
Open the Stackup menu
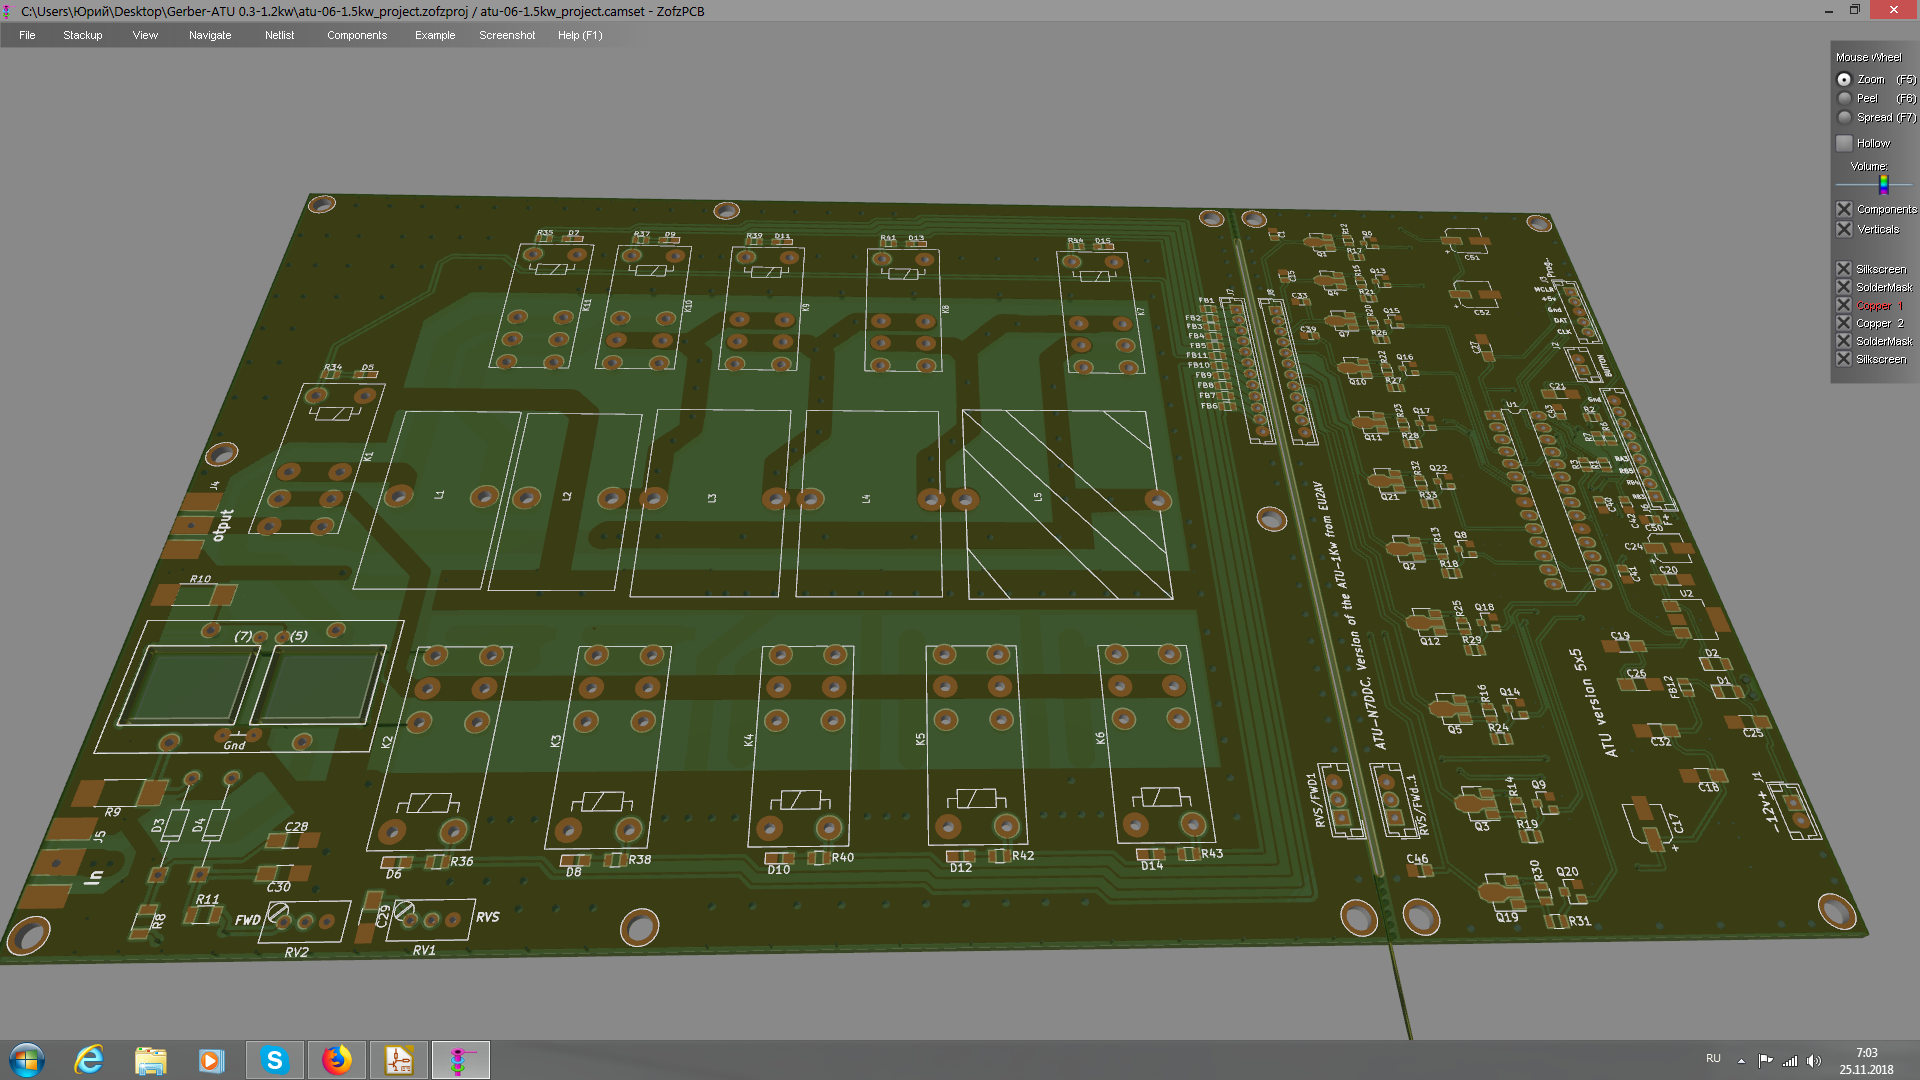point(82,35)
